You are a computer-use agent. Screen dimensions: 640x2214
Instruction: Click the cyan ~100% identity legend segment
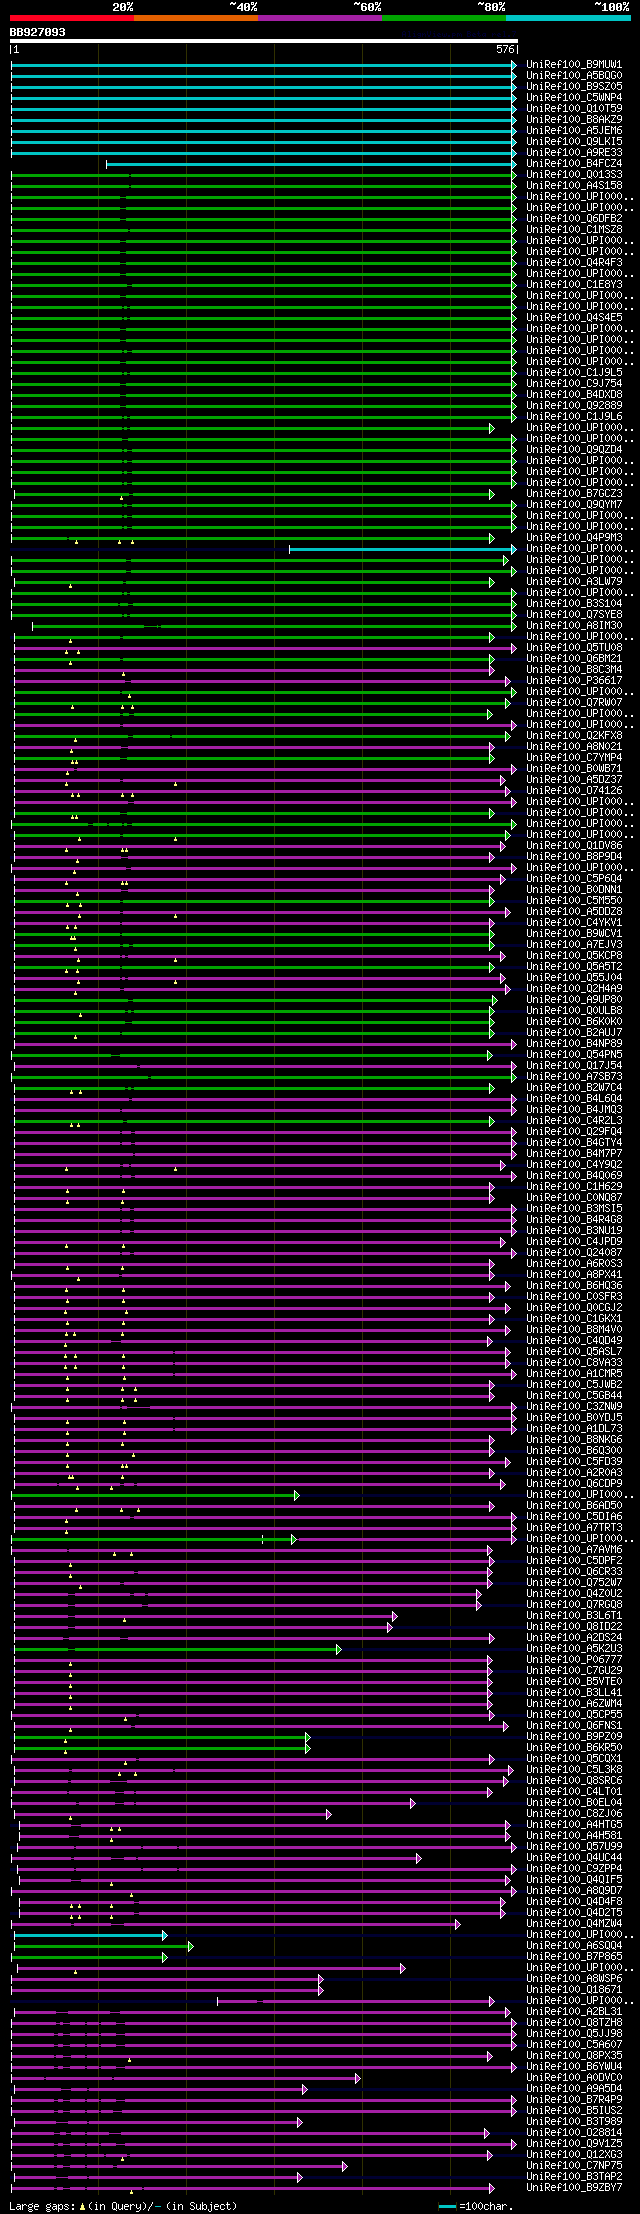[568, 18]
